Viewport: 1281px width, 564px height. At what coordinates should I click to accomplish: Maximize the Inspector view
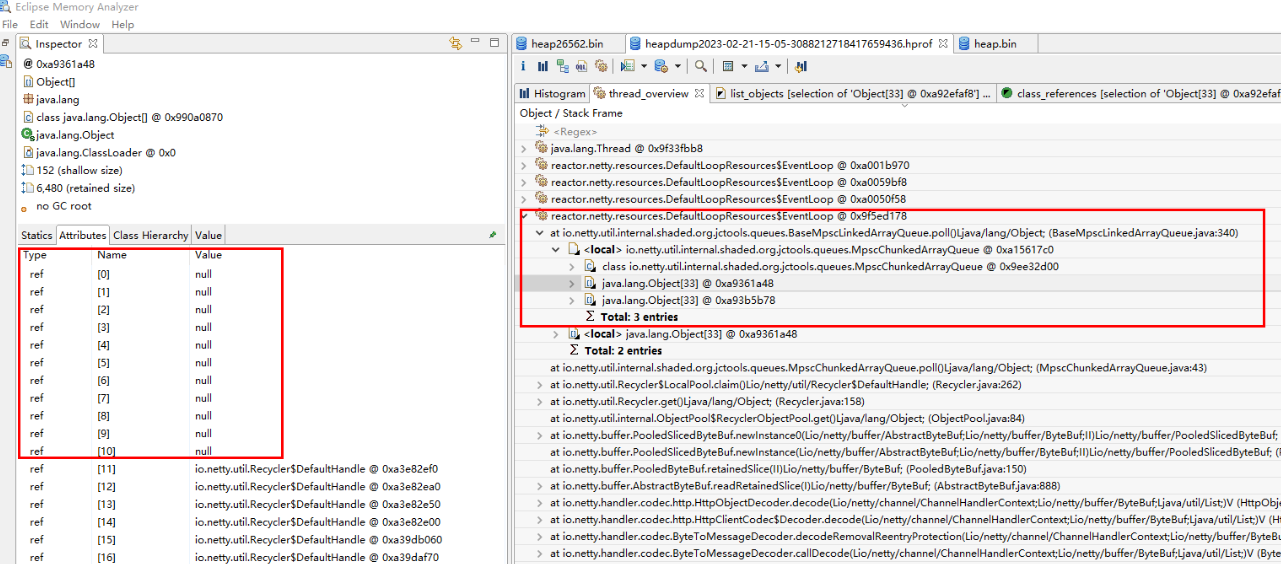[x=494, y=43]
